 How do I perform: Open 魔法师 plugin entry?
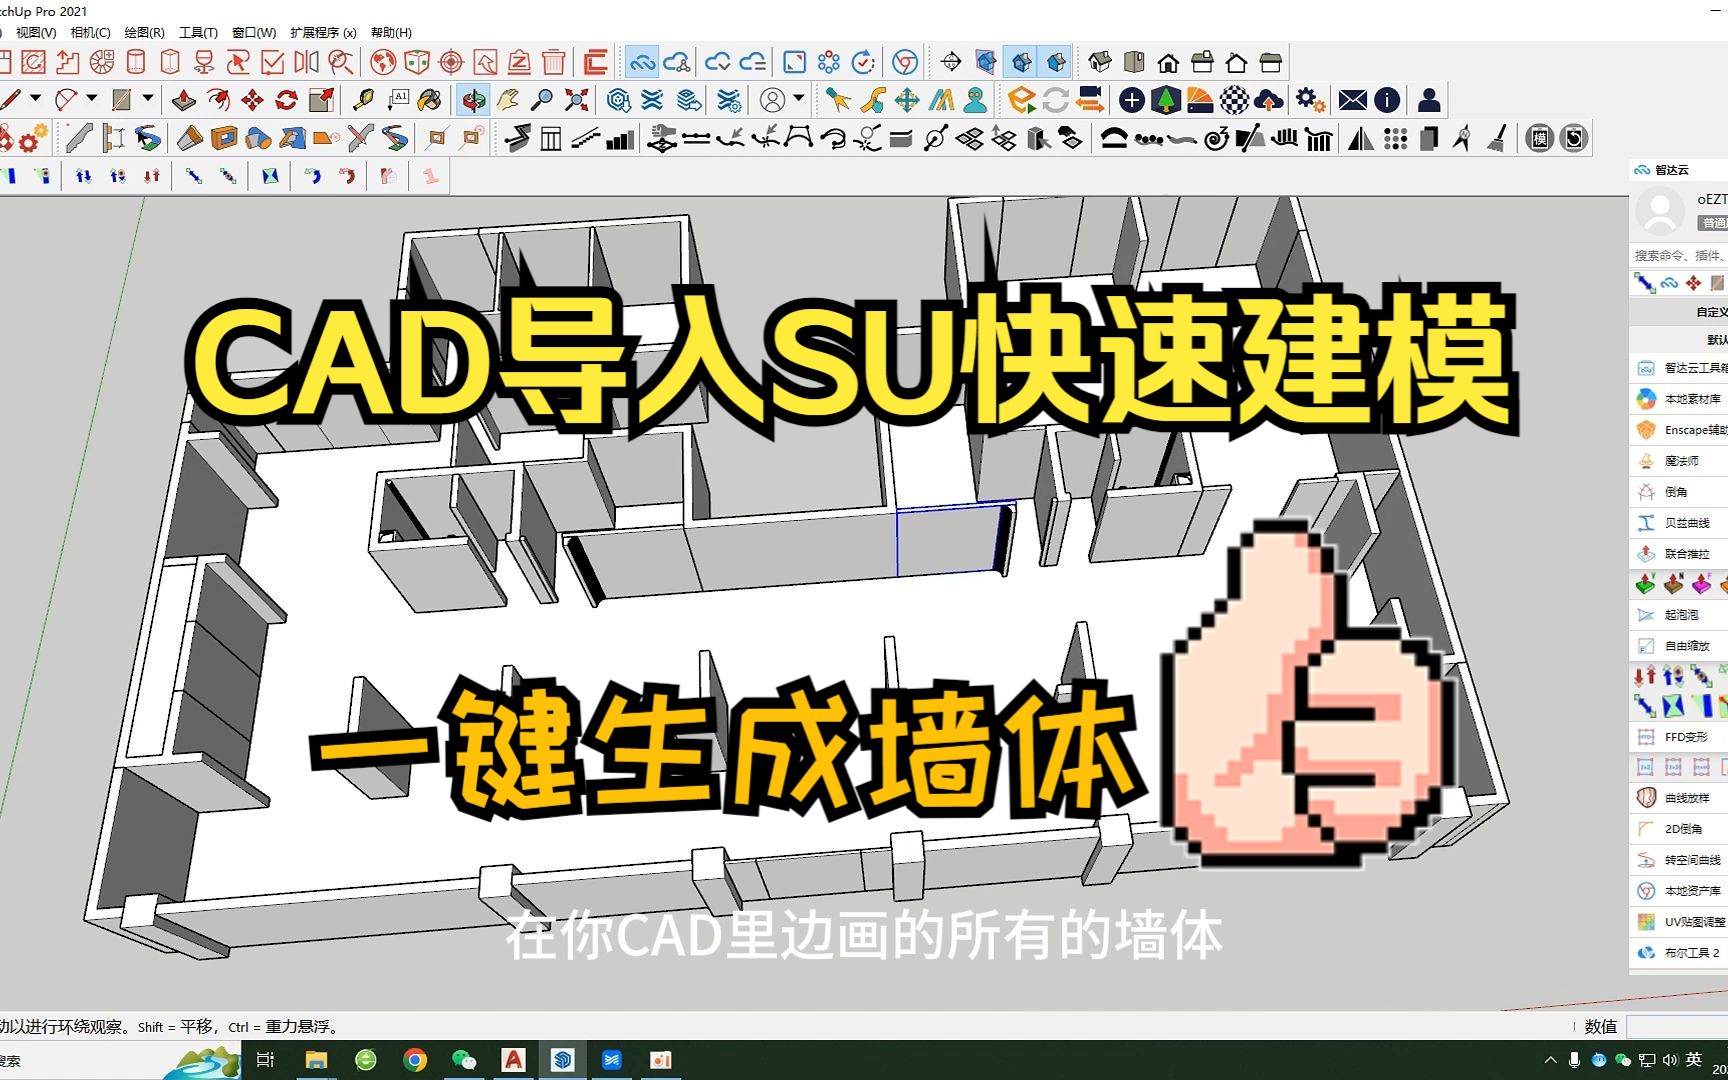1680,461
